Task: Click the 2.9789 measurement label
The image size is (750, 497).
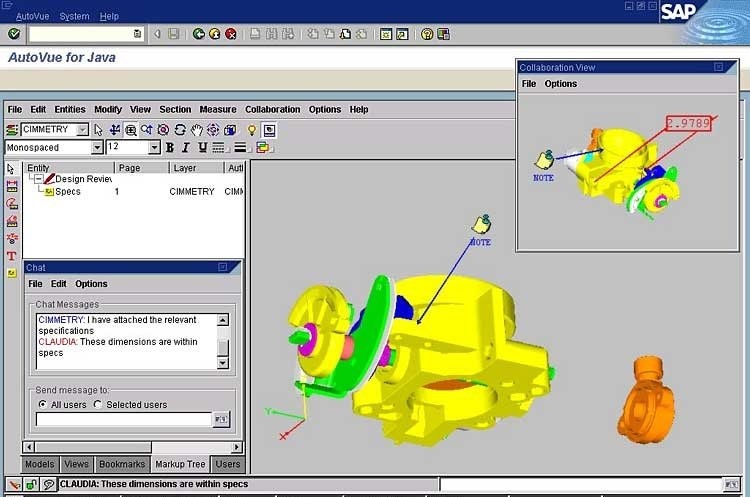Action: pyautogui.click(x=688, y=123)
